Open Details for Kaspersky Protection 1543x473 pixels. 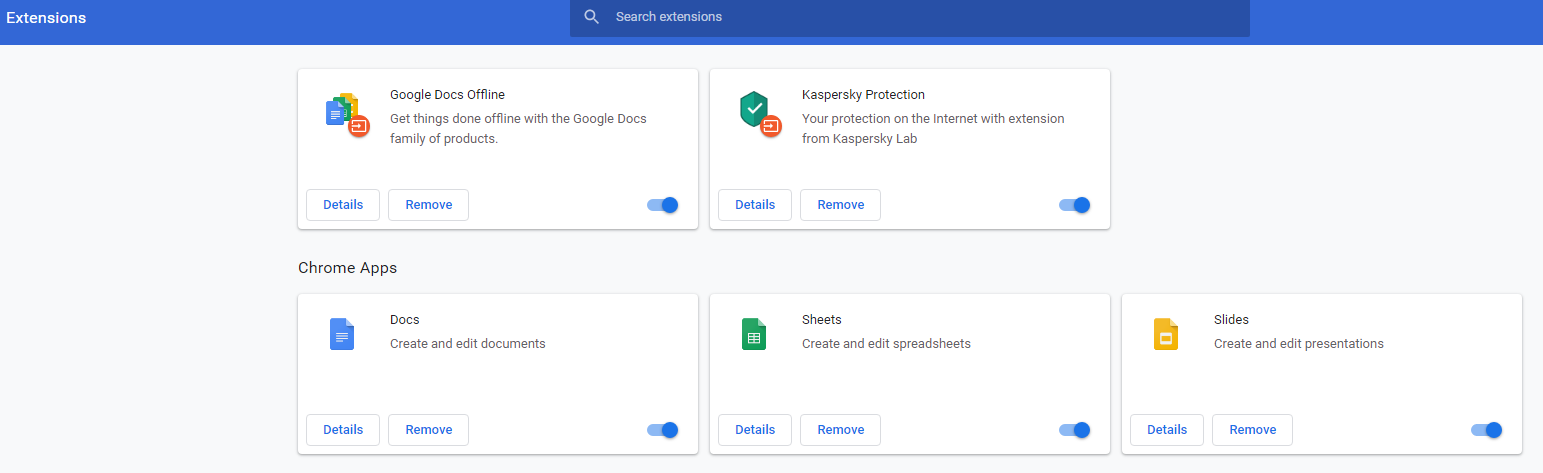coord(755,205)
